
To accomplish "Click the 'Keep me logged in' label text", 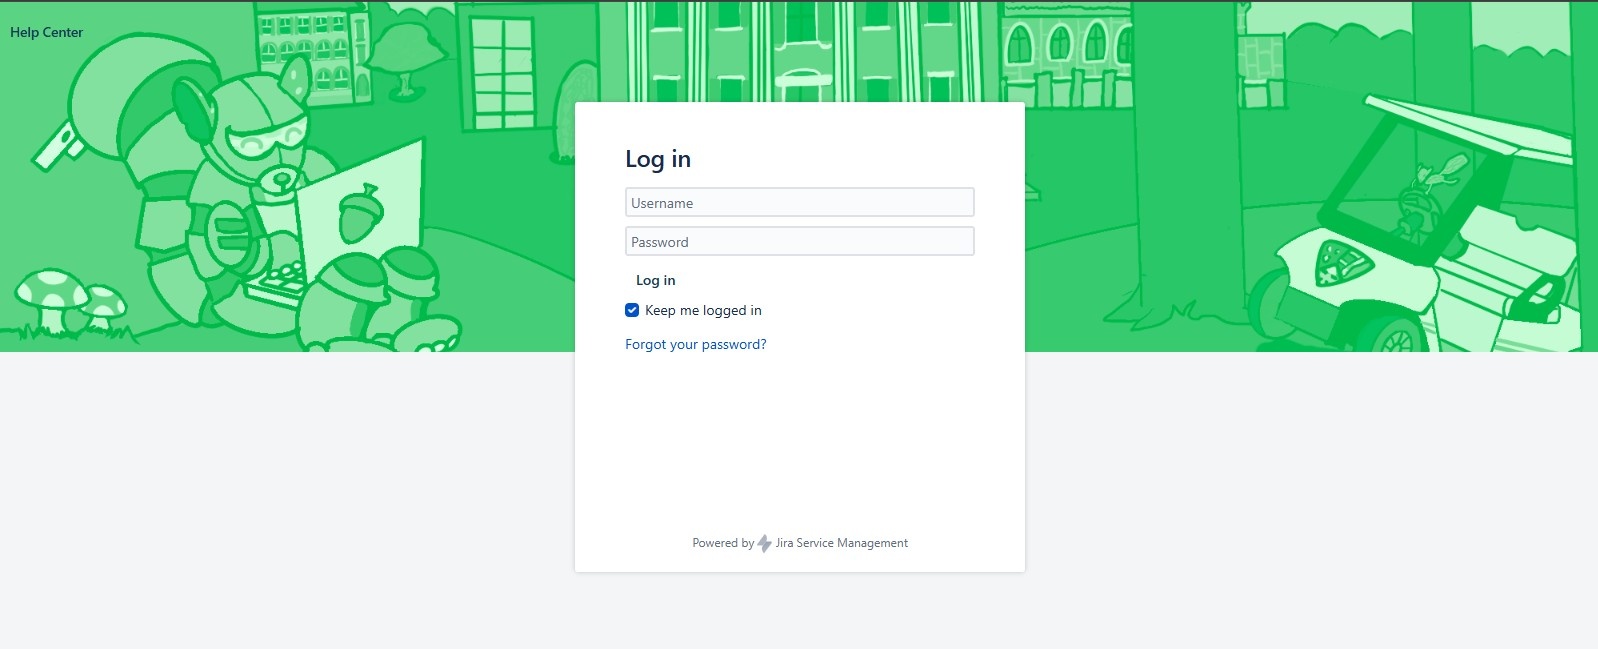I will [703, 311].
